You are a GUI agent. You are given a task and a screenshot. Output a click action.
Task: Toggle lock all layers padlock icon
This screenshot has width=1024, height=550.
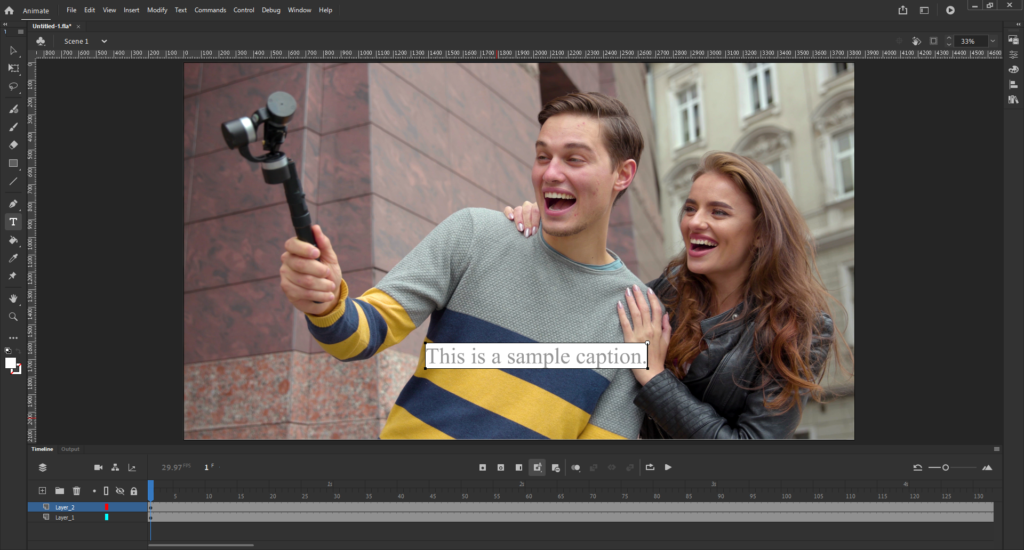click(x=133, y=491)
